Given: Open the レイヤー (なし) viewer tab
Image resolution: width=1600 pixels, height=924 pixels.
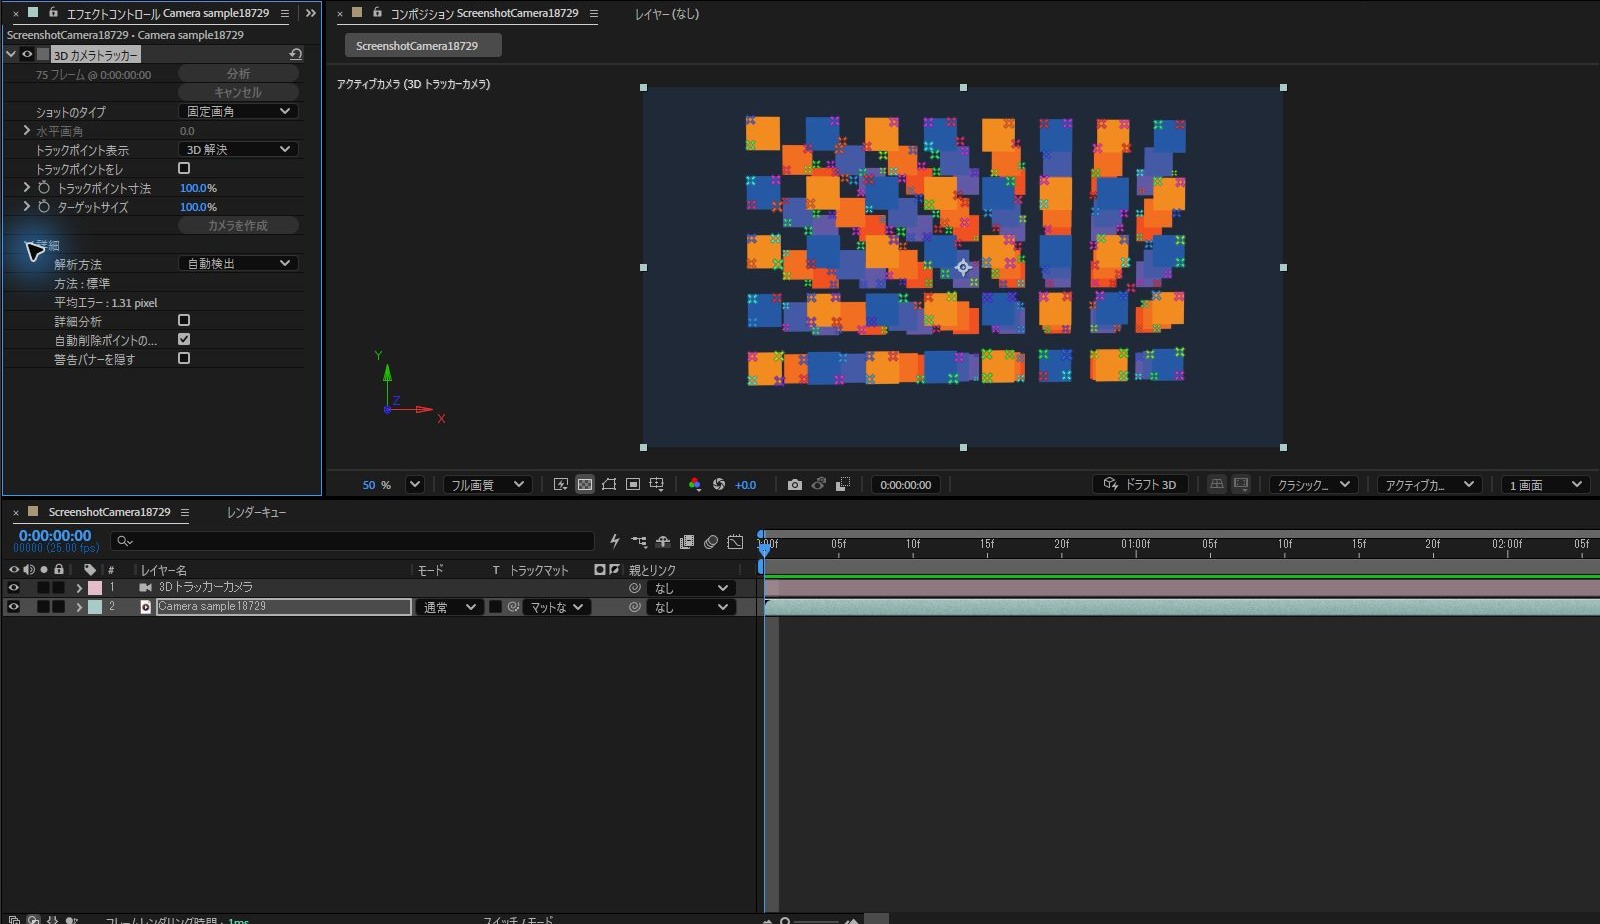Looking at the screenshot, I should coord(667,14).
